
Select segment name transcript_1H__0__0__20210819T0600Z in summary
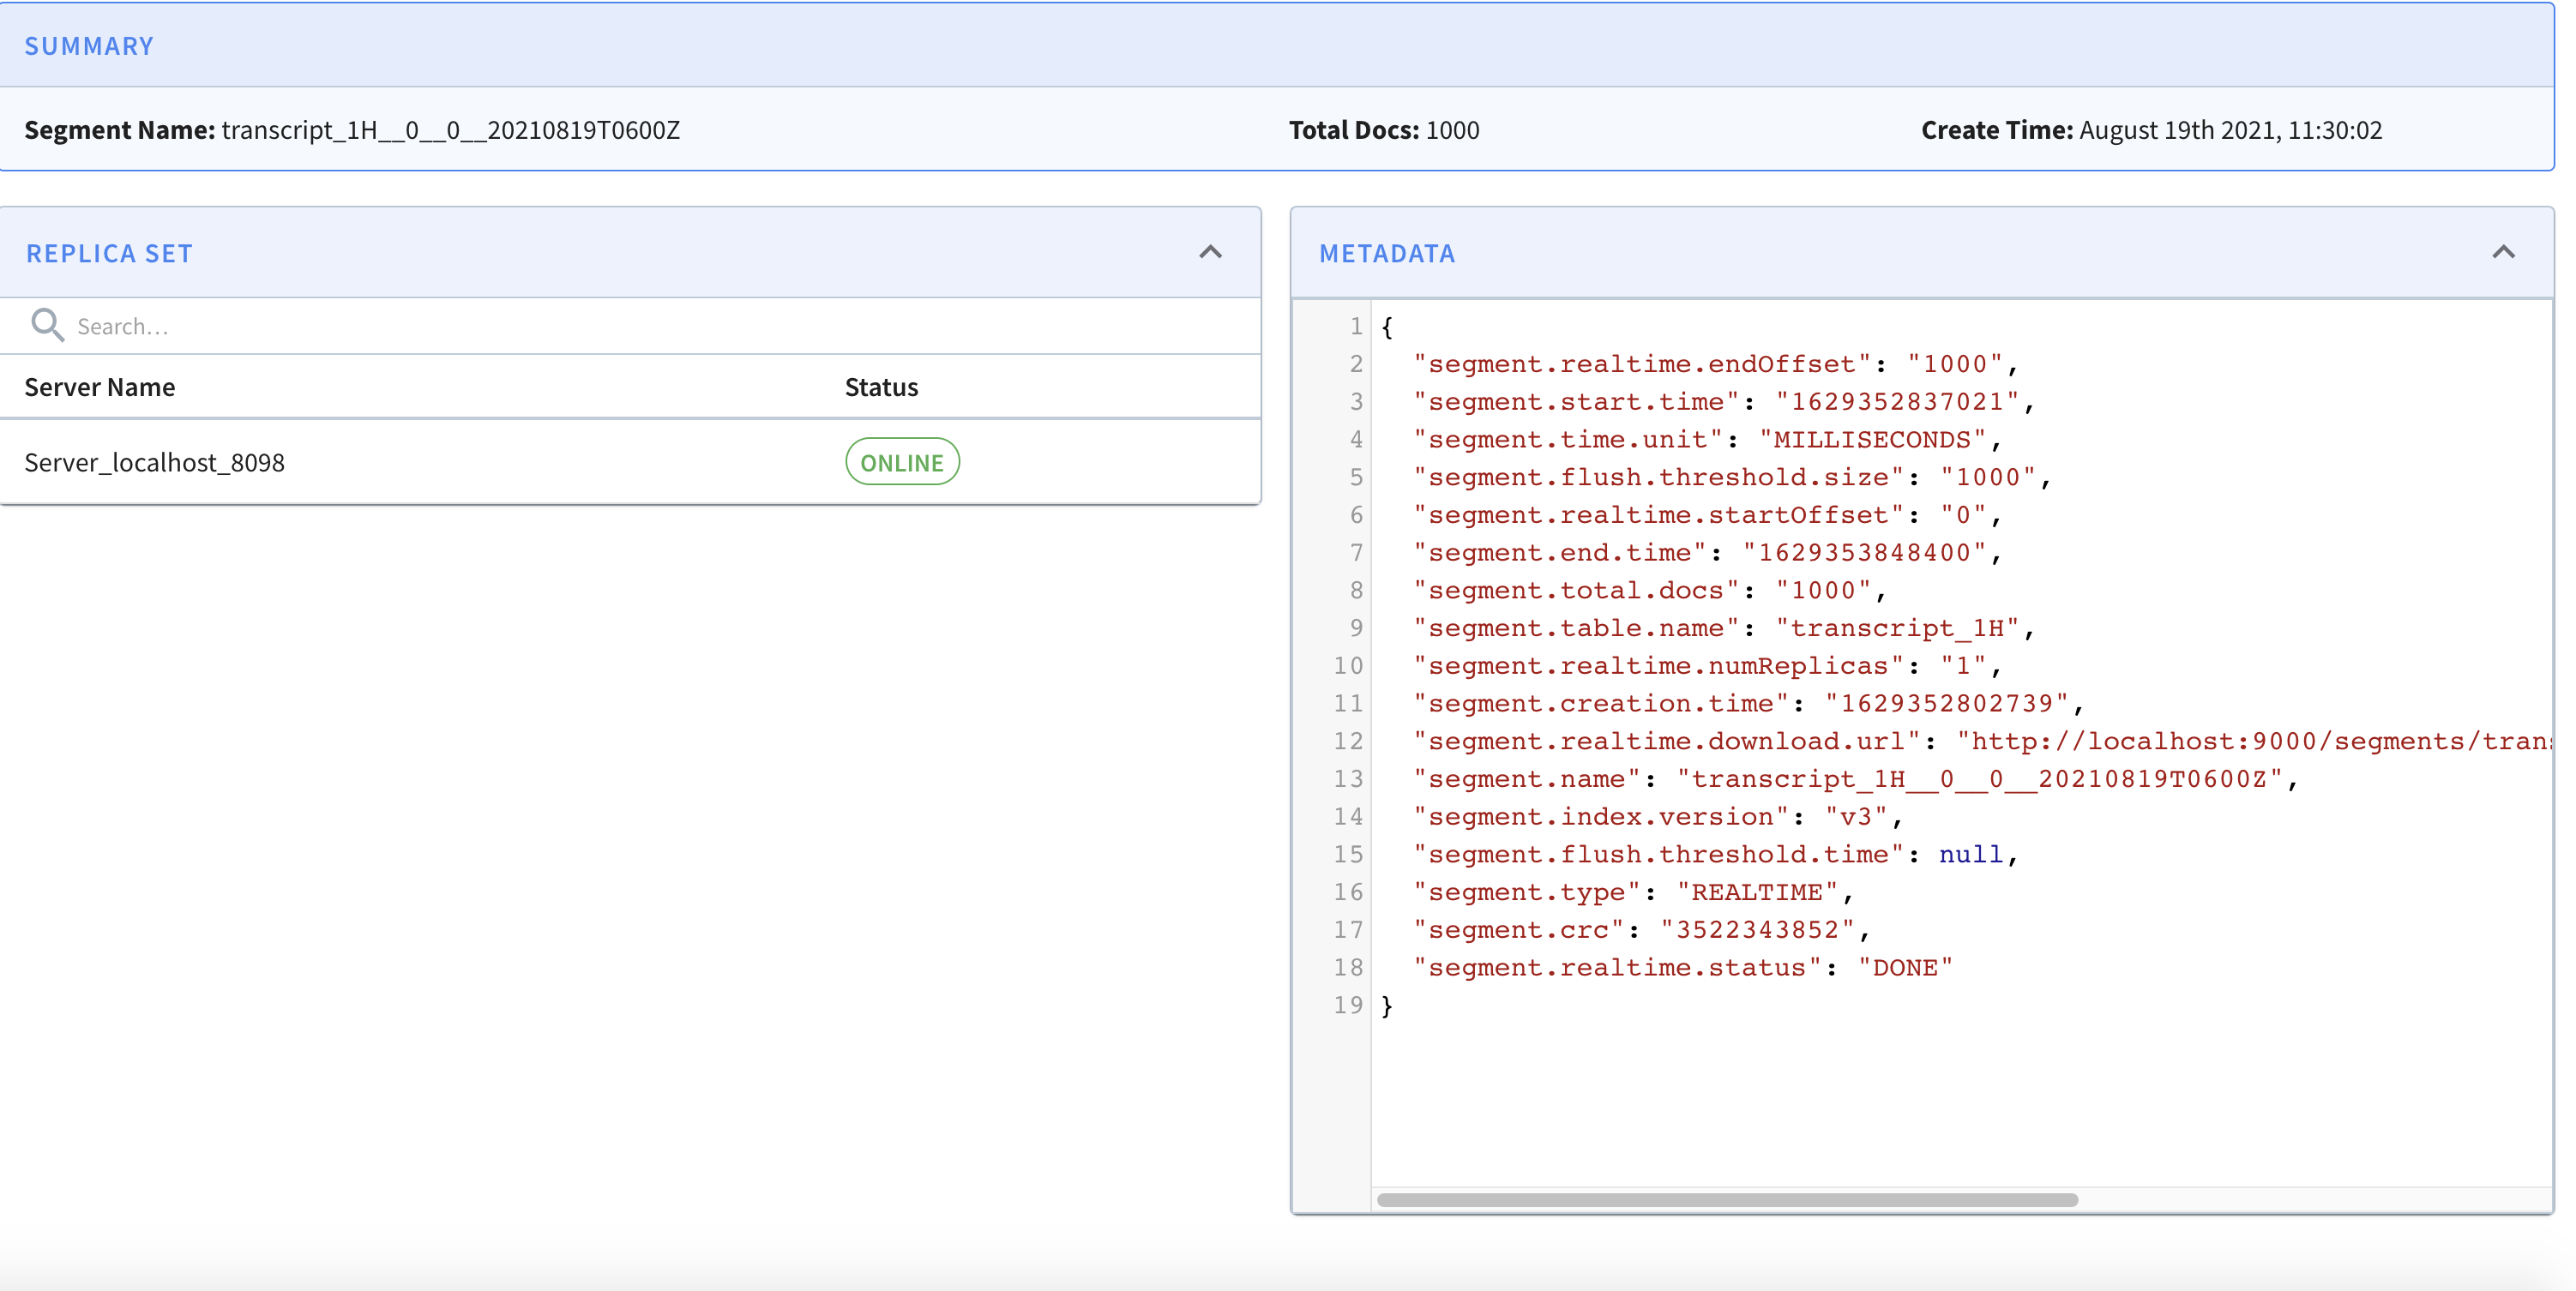[x=451, y=130]
